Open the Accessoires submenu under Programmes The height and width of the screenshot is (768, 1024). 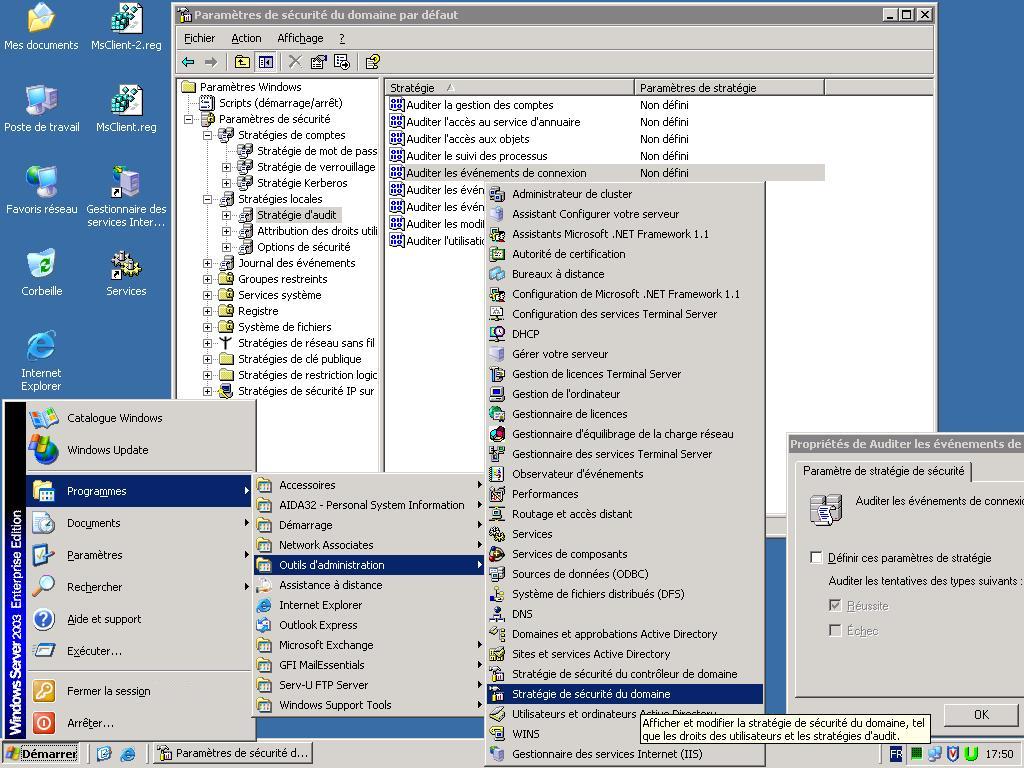[x=370, y=485]
